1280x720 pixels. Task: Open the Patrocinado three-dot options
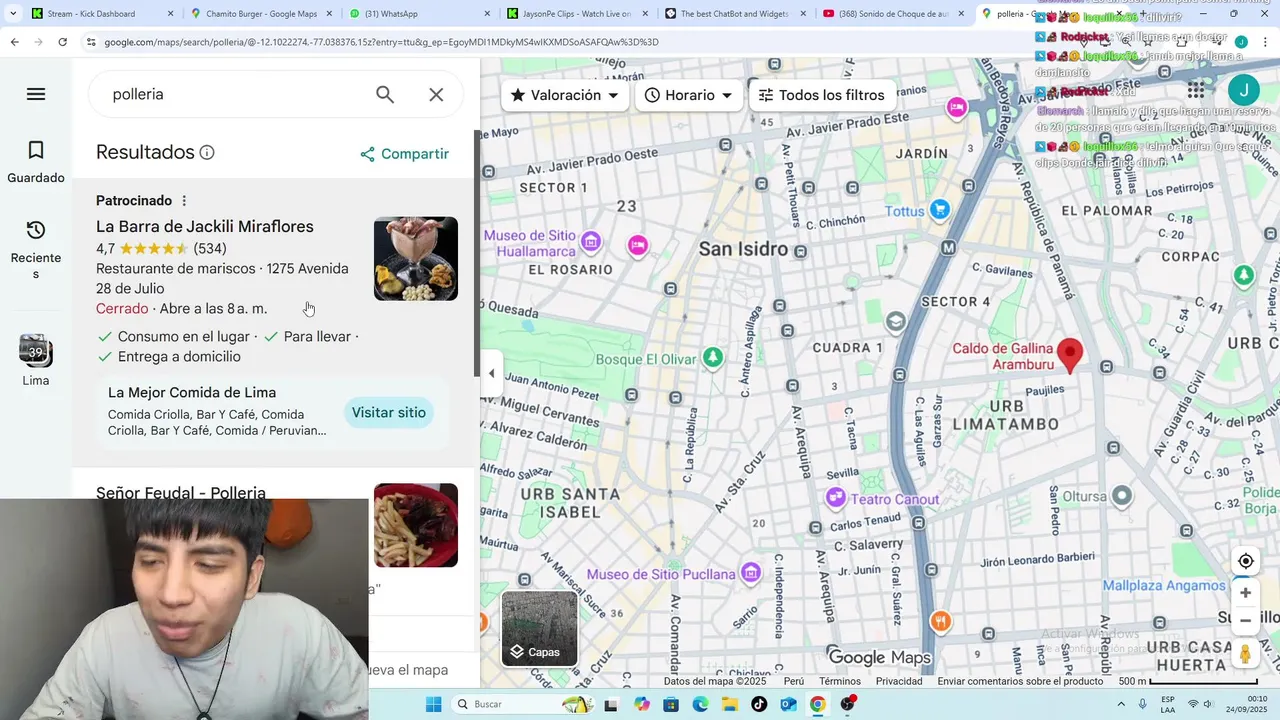point(184,201)
